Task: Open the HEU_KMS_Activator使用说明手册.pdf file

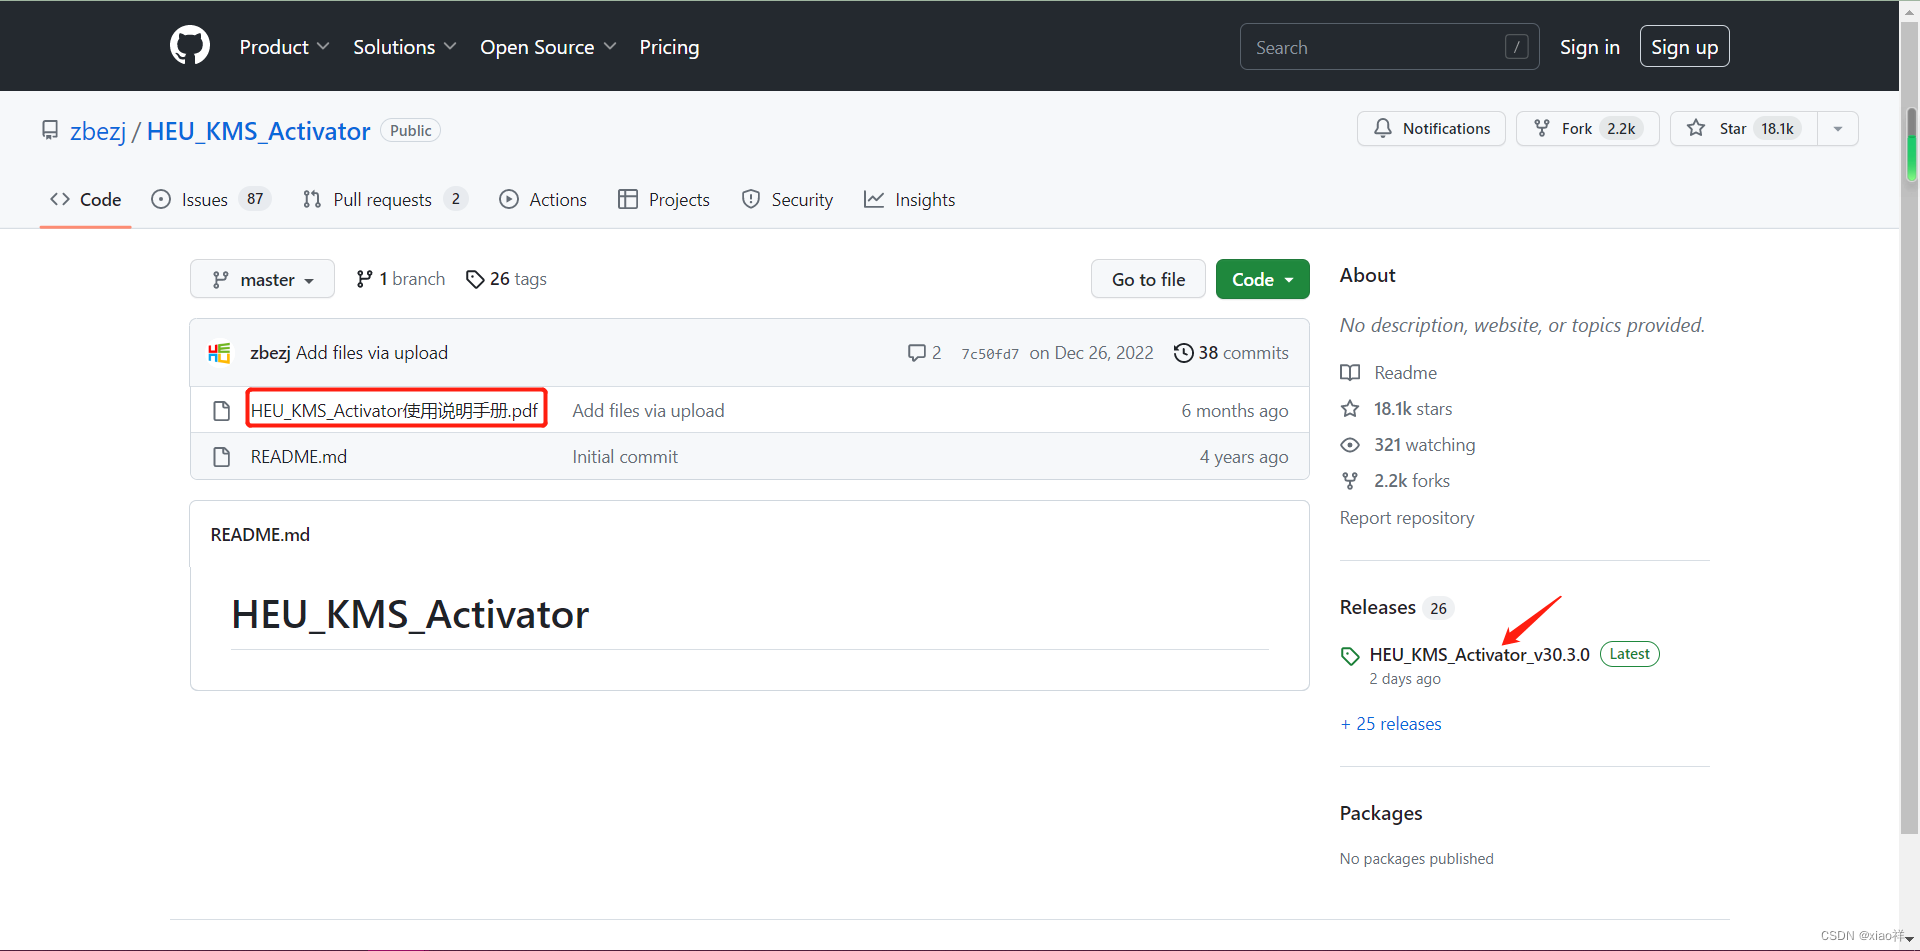Action: coord(395,411)
